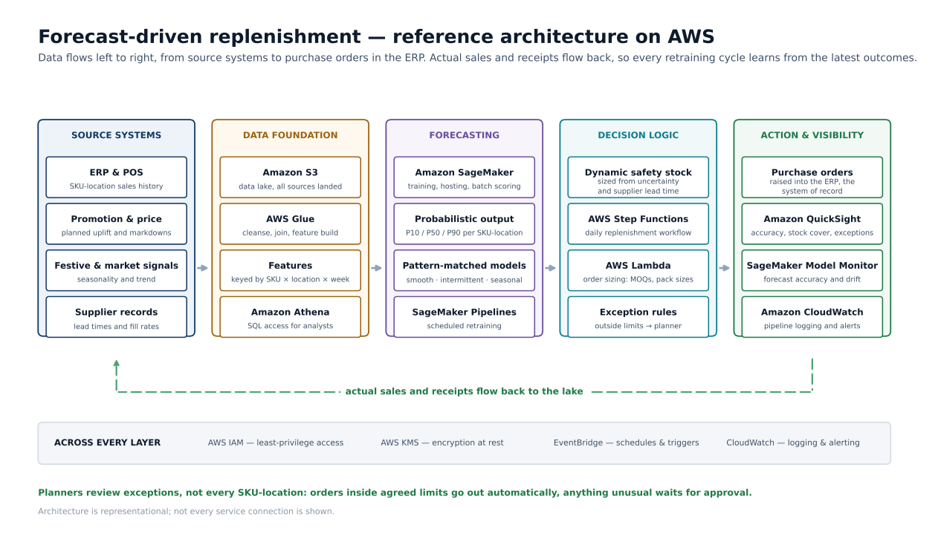This screenshot has width=938, height=545.
Task: Click the ACROSS EVERY LAYER label
Action: [107, 443]
